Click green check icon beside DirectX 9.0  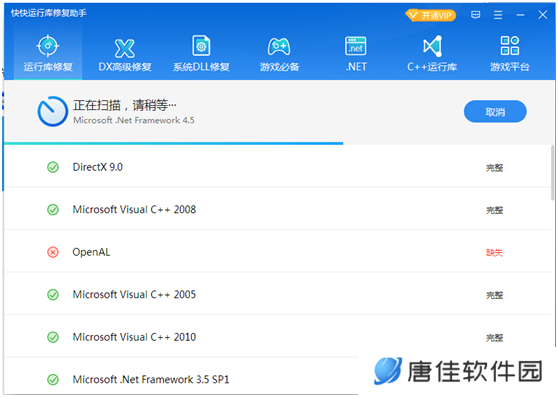53,167
